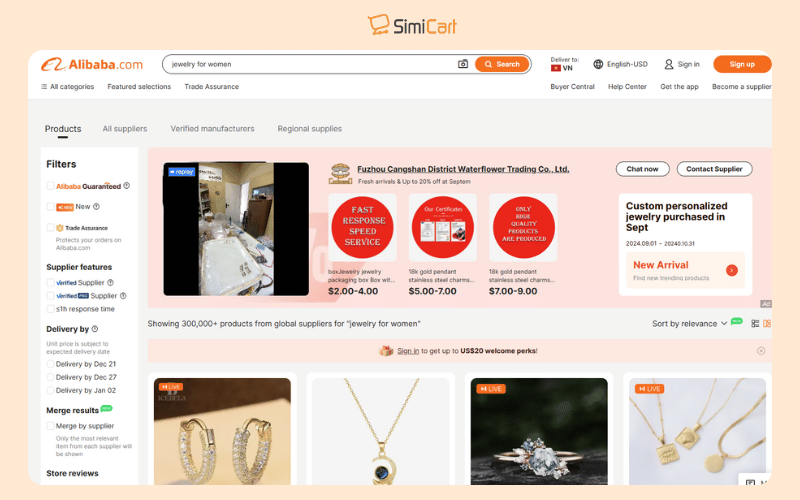
Task: Click into the jewelry for women search field
Action: [311, 64]
